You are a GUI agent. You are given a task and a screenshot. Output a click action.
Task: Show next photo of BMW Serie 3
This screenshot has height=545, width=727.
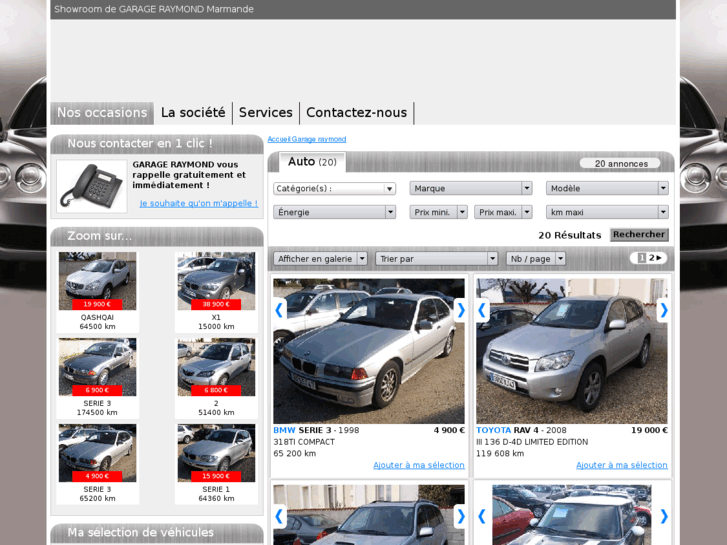(460, 310)
